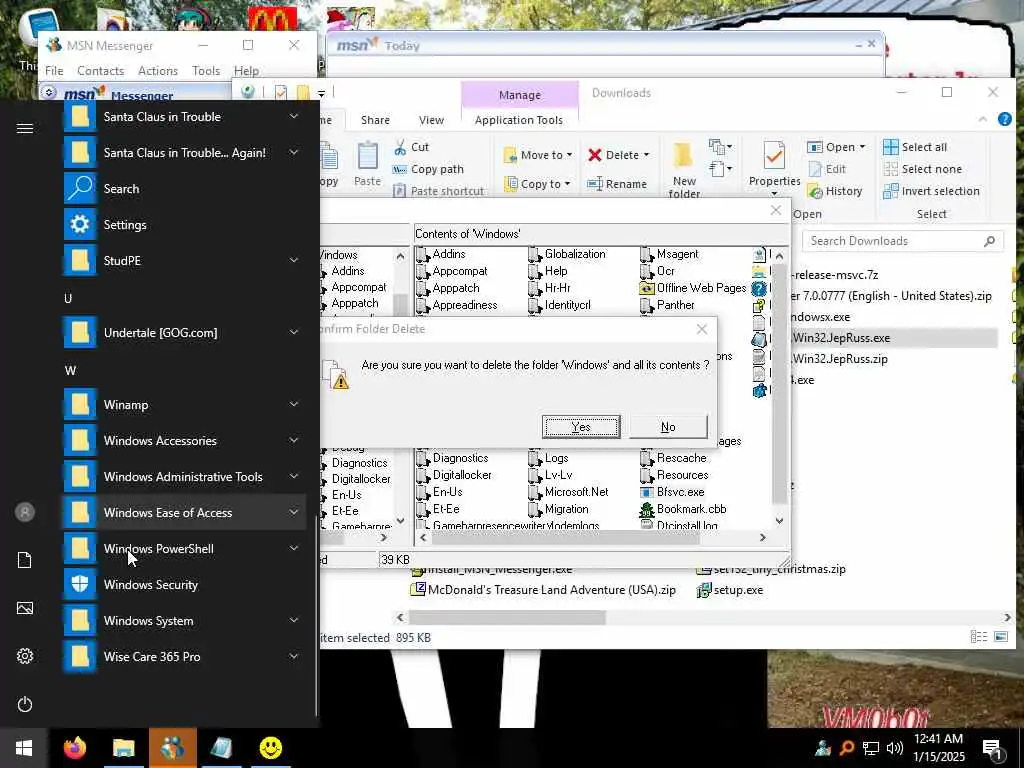Click the smiley face taskbar icon

[270, 748]
